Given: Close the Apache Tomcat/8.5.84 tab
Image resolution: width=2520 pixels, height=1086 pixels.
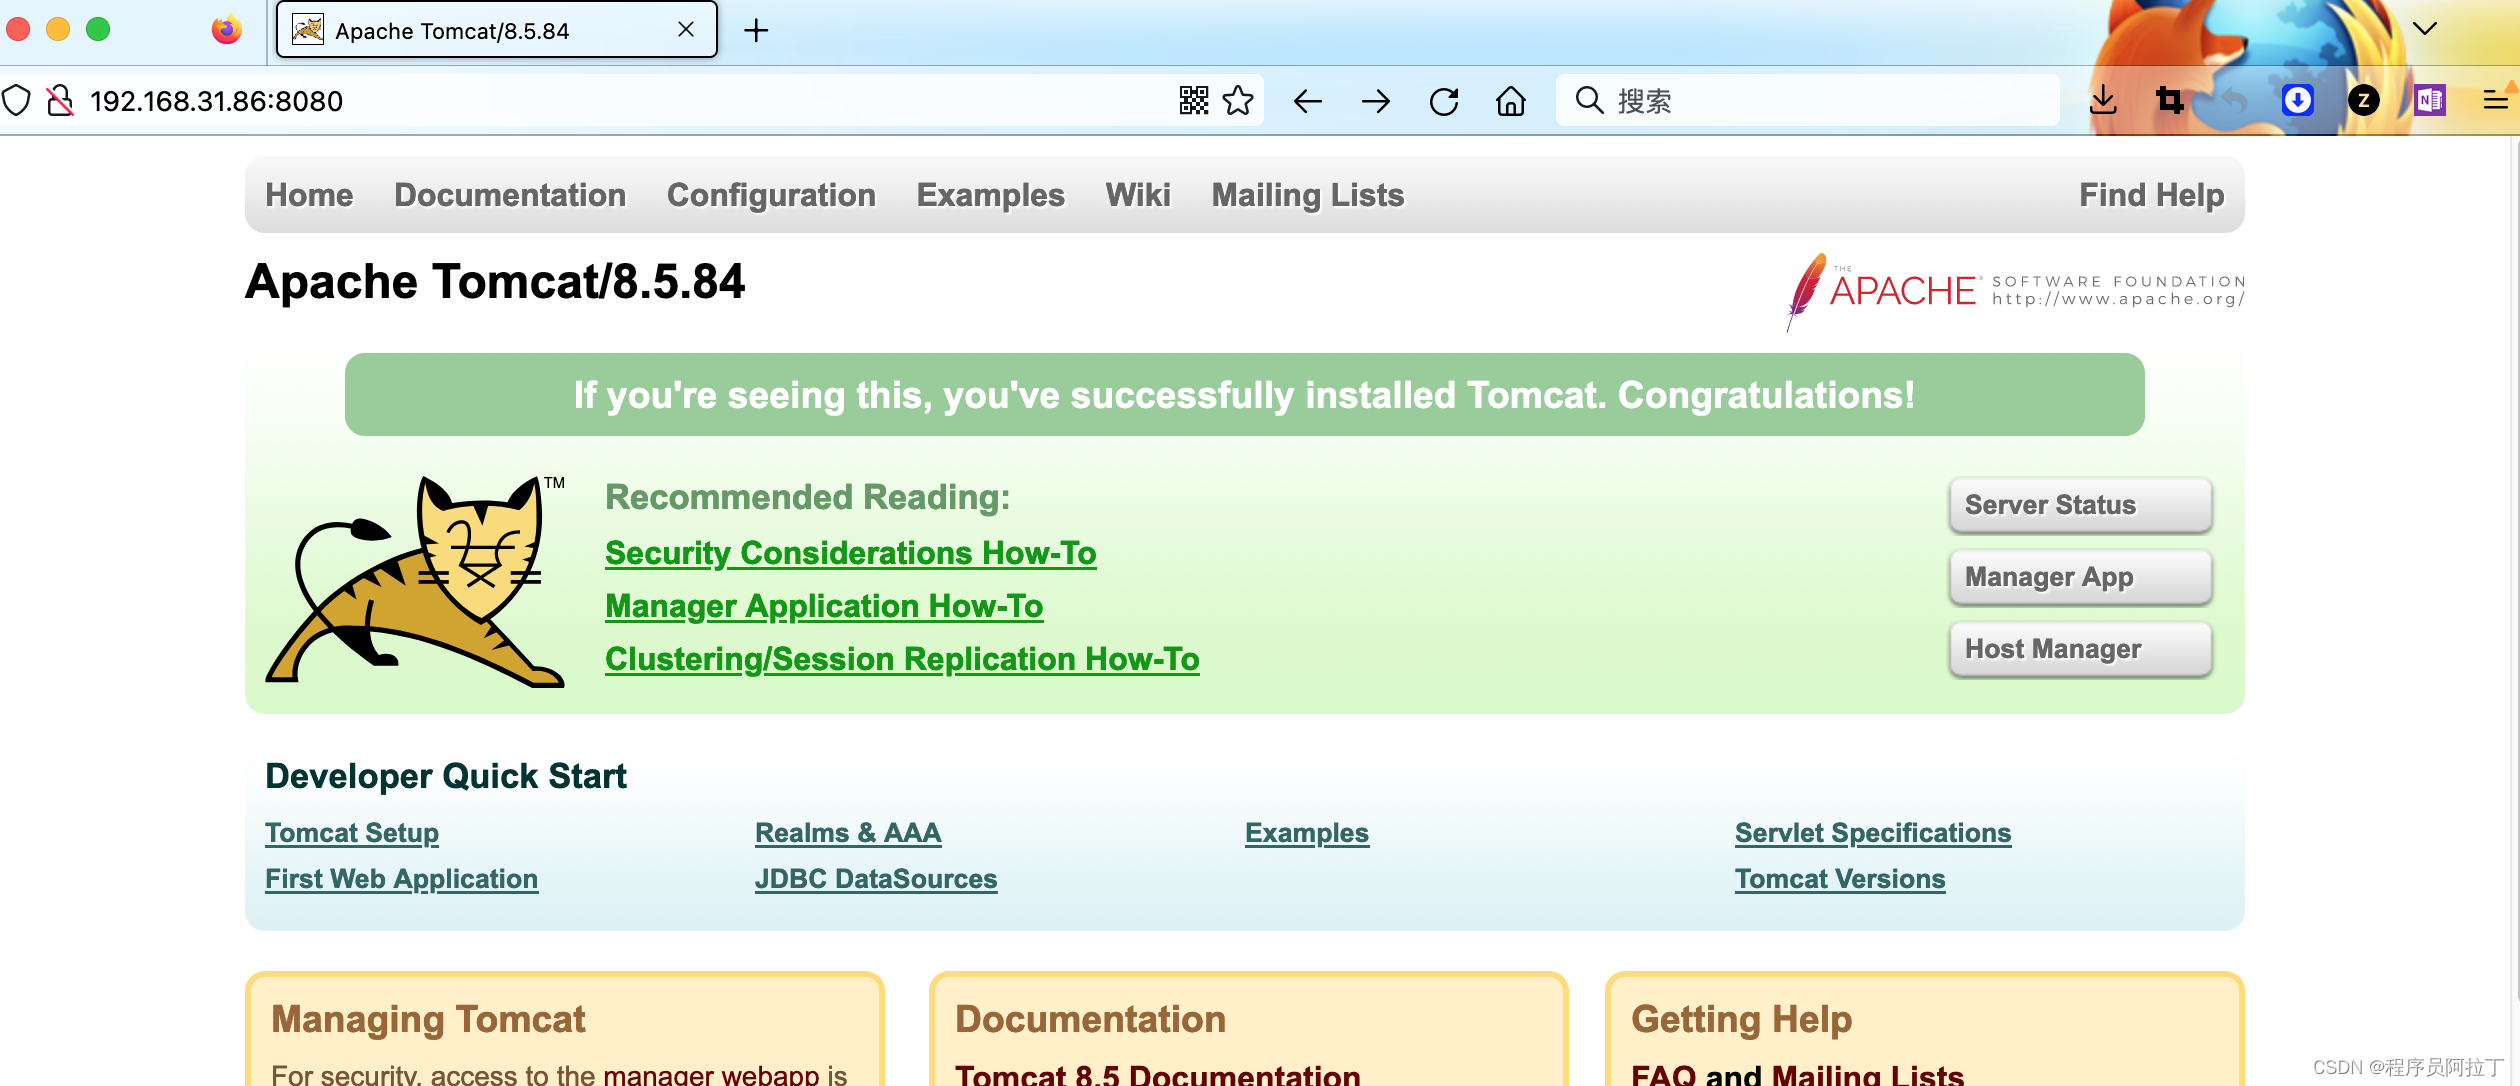Looking at the screenshot, I should 686,30.
